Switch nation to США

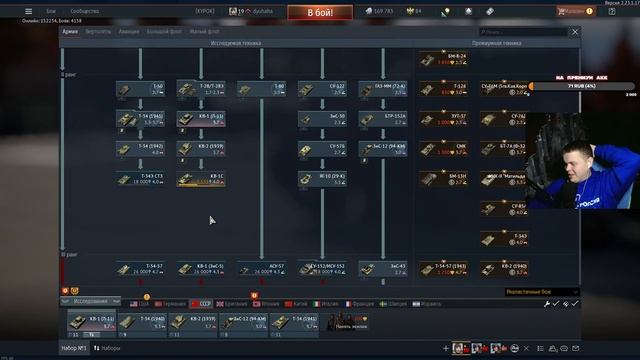pos(140,304)
